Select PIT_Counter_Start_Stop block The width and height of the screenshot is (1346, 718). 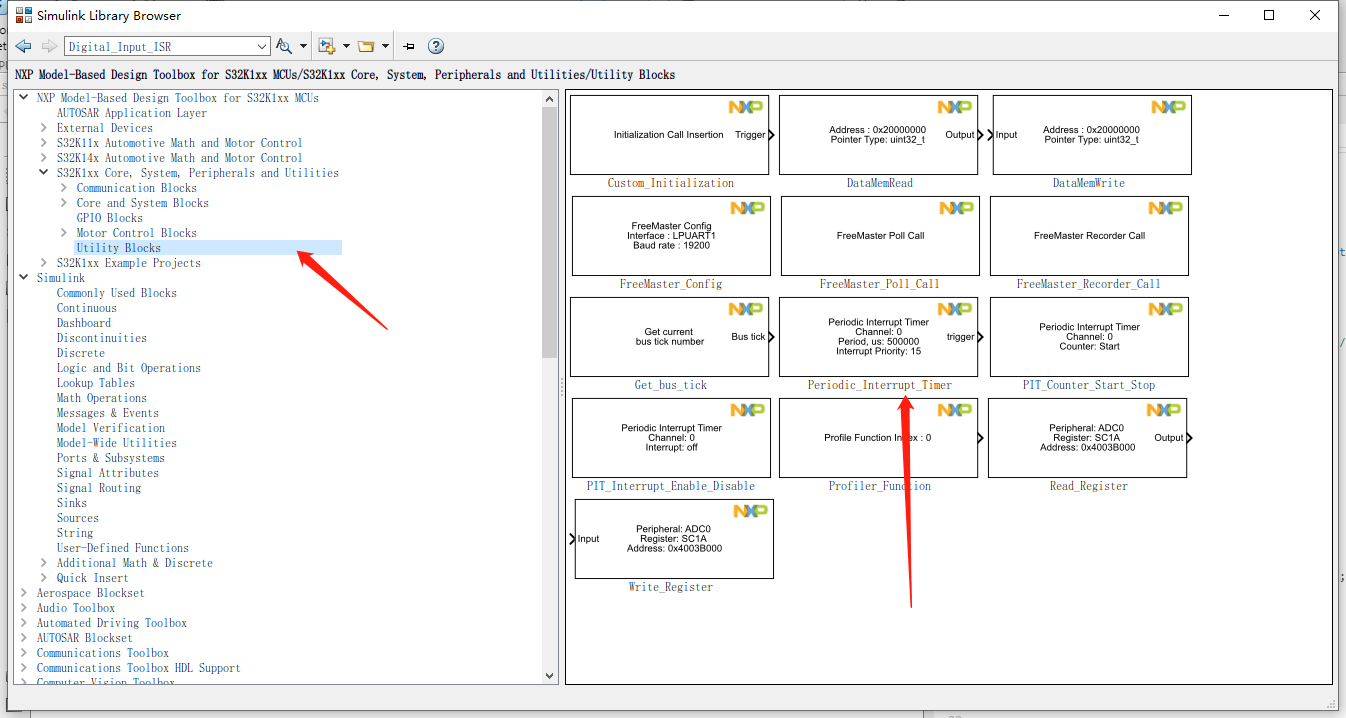coord(1089,337)
